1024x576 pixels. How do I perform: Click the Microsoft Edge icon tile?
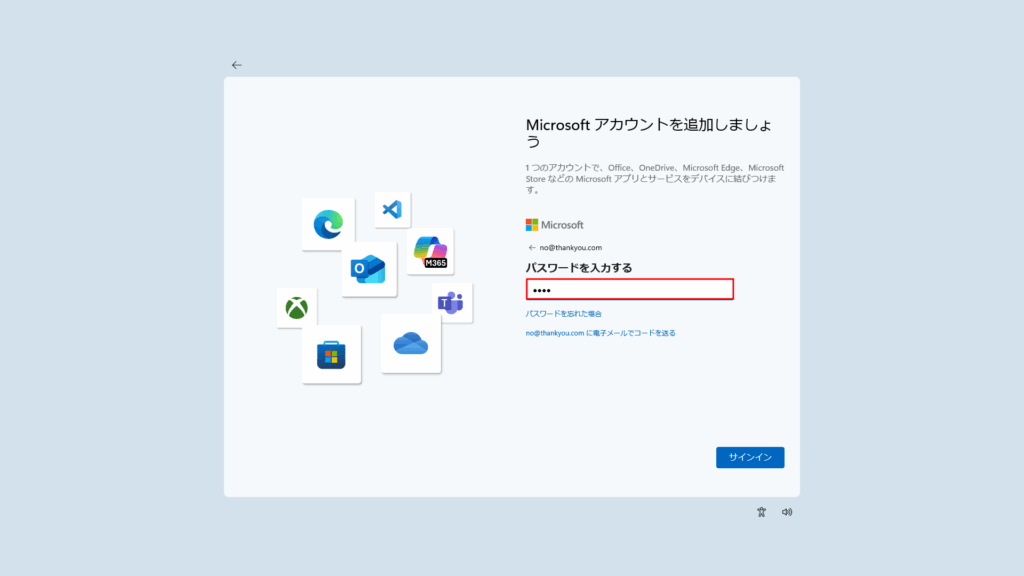pyautogui.click(x=328, y=224)
